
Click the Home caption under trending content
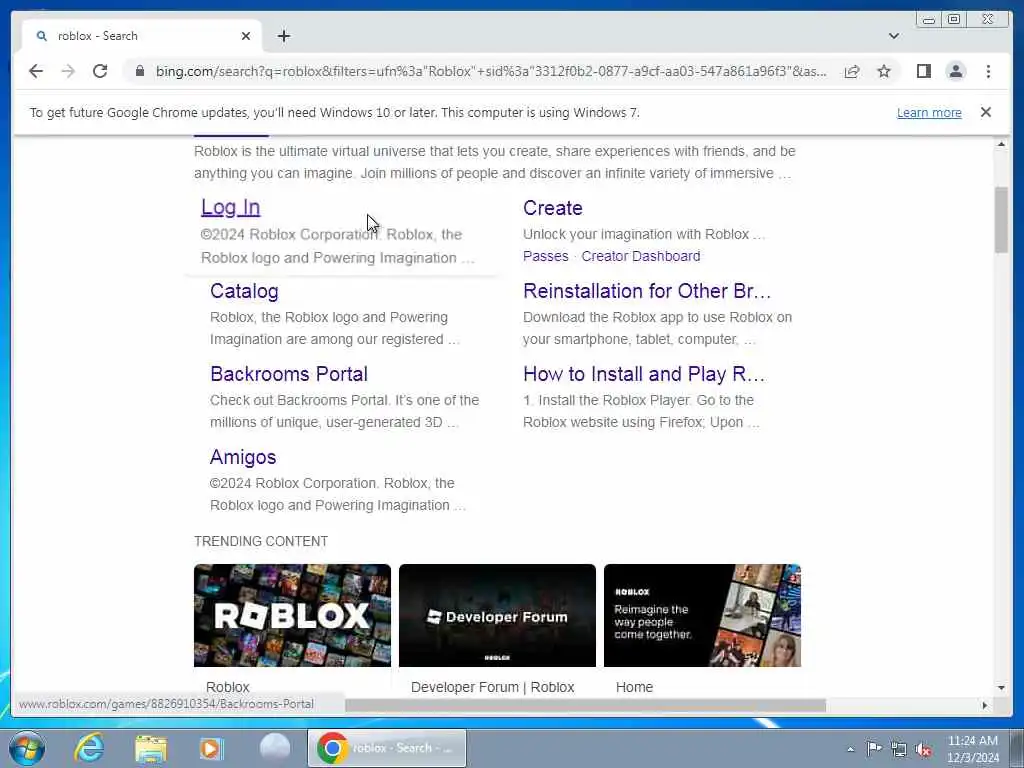pos(634,687)
